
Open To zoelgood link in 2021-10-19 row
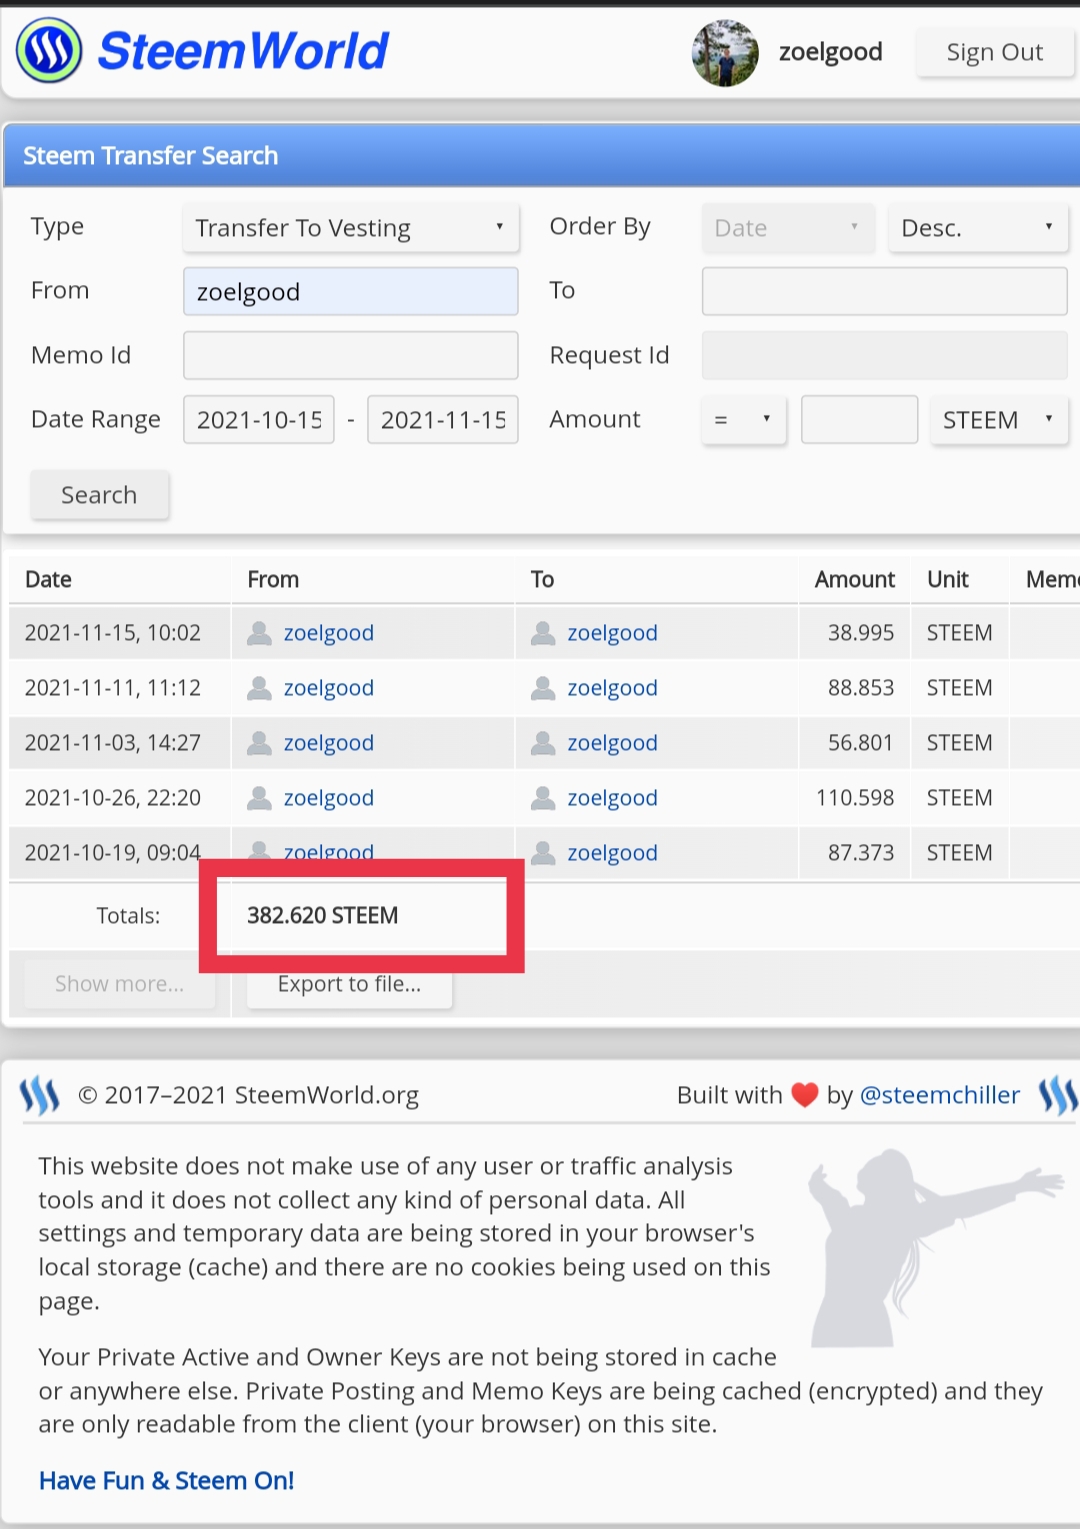click(612, 853)
